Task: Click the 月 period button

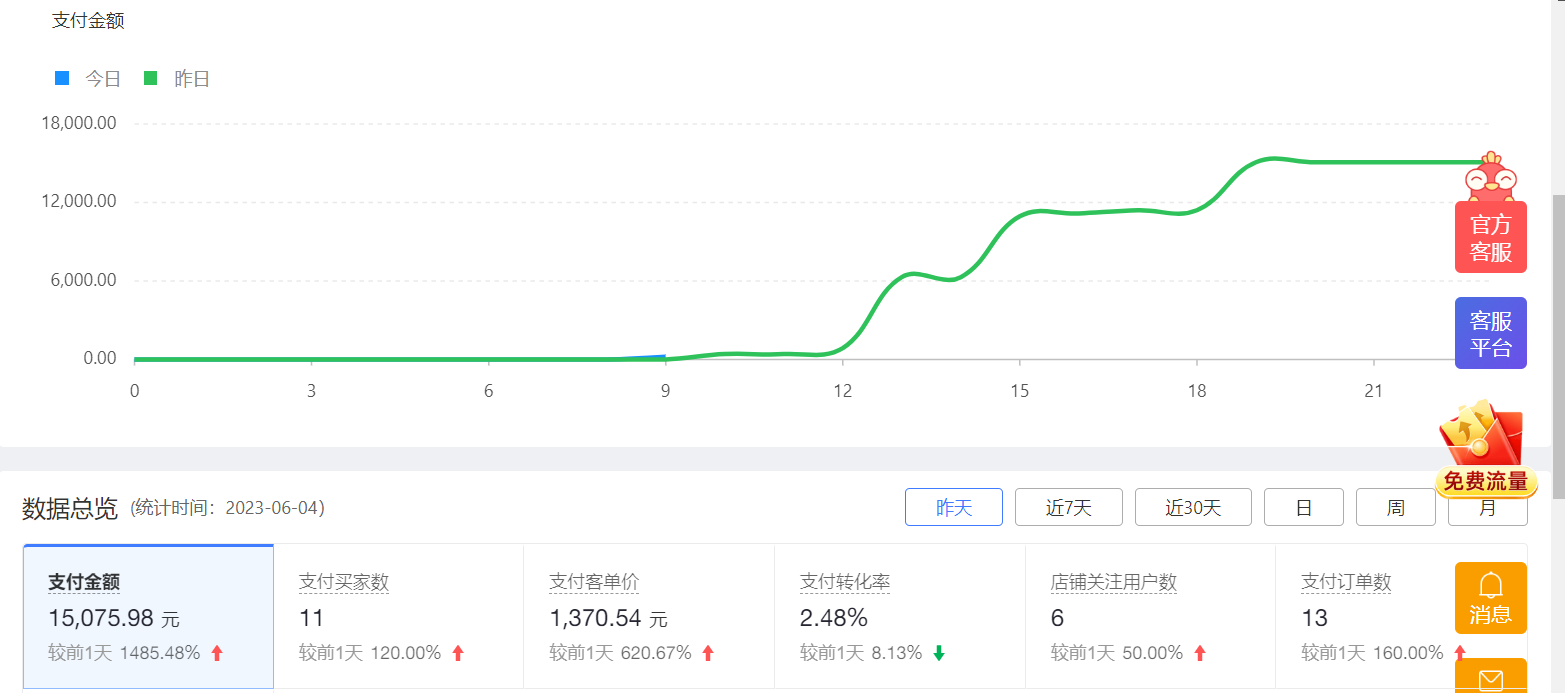Action: coord(1487,510)
